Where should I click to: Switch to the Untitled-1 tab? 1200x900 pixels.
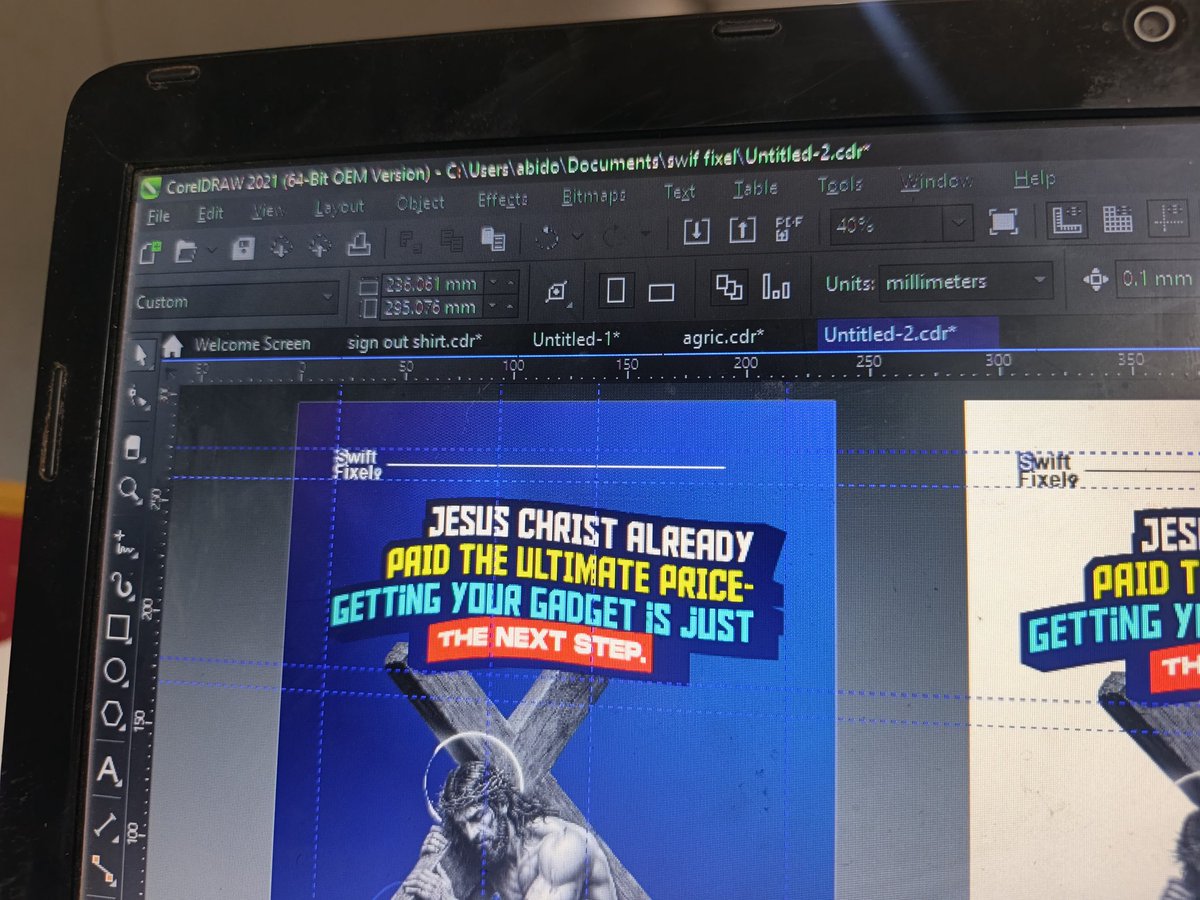(575, 339)
